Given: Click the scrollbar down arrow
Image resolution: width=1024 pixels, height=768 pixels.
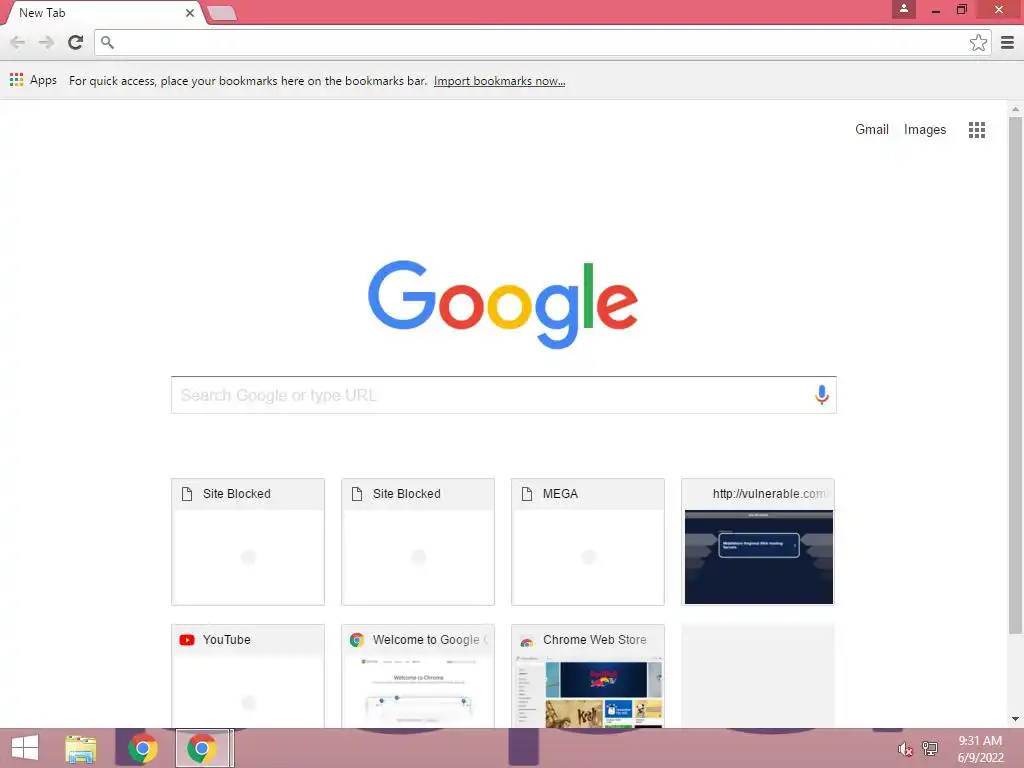Looking at the screenshot, I should (1015, 719).
